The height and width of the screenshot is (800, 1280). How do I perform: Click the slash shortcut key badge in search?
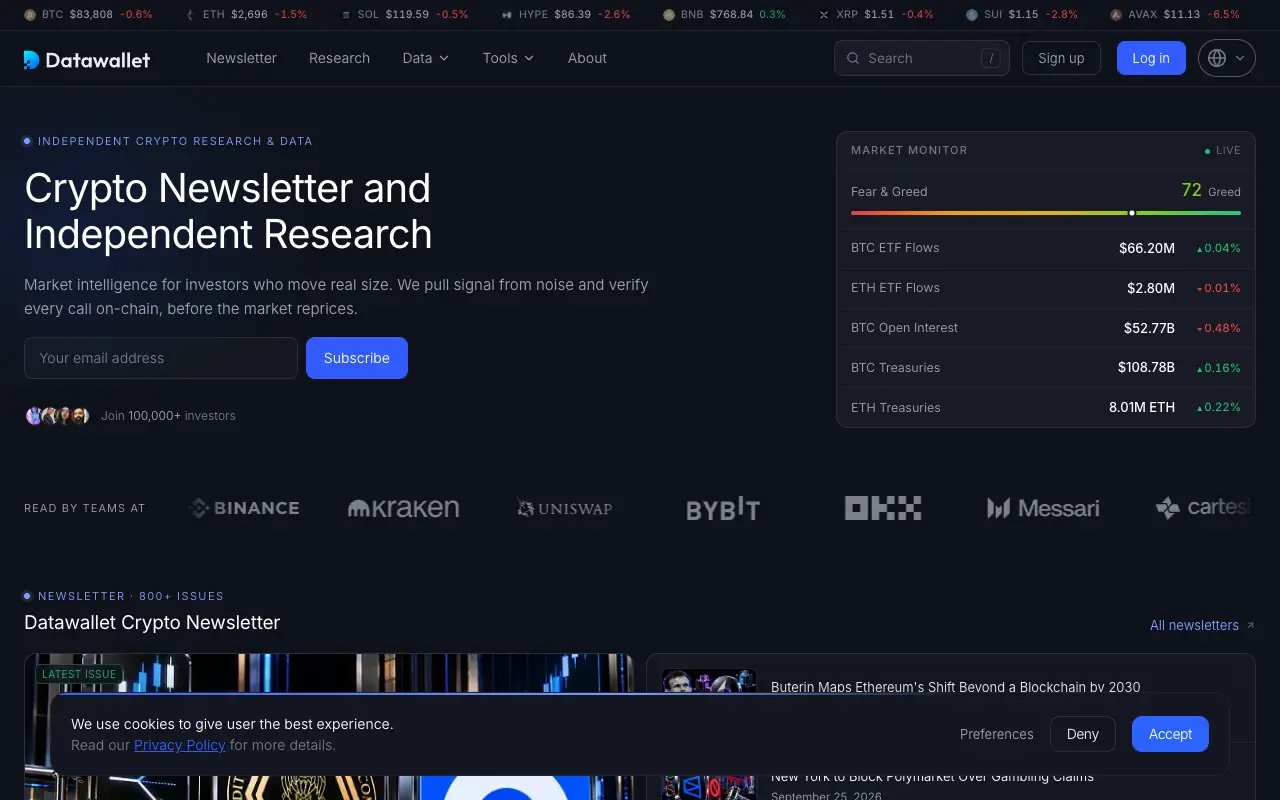pos(991,58)
